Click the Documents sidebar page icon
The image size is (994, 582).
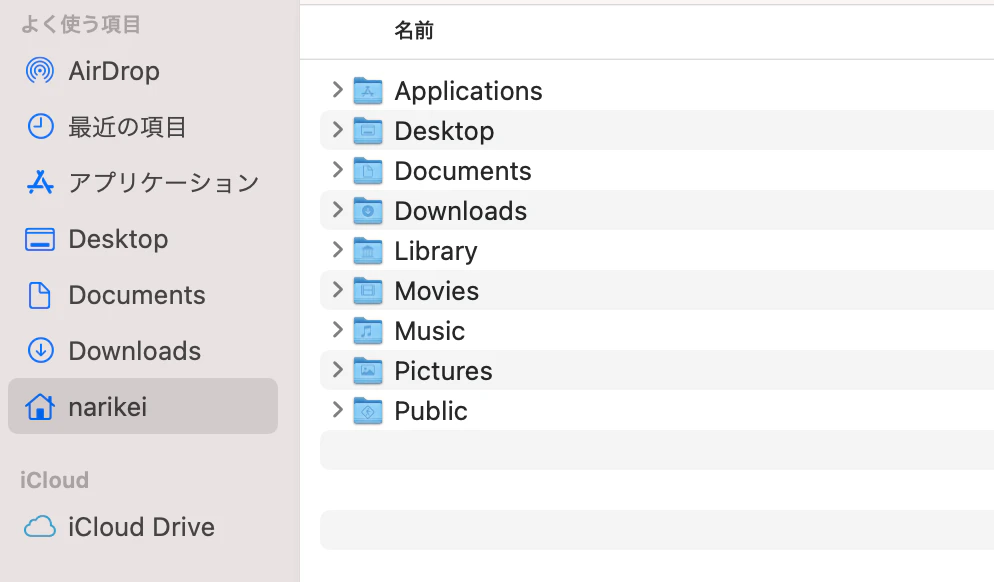(40, 295)
